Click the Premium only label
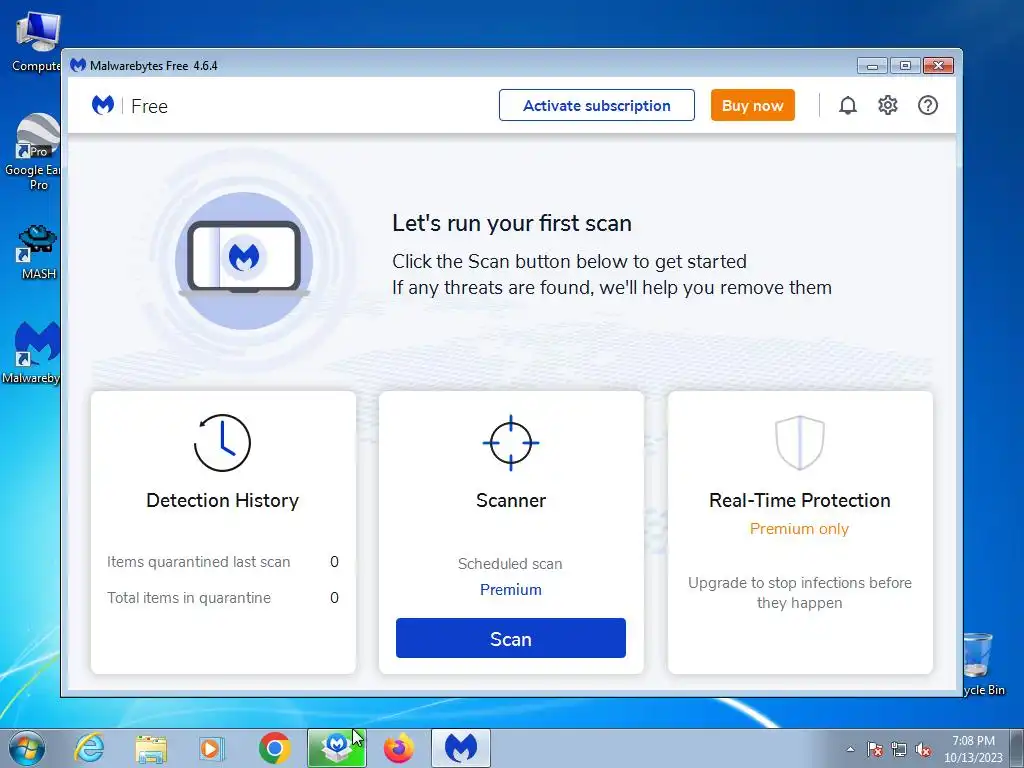Screen dimensions: 1024x768 point(799,529)
